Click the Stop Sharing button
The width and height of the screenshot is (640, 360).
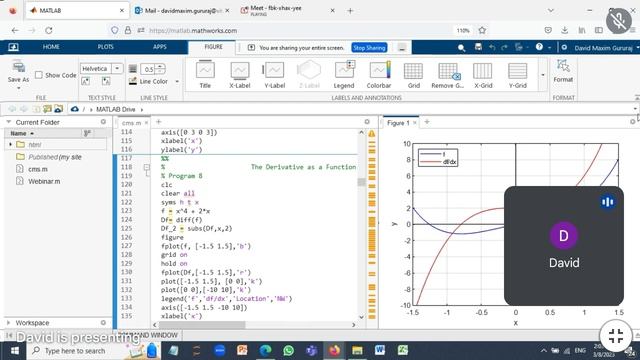[x=369, y=48]
